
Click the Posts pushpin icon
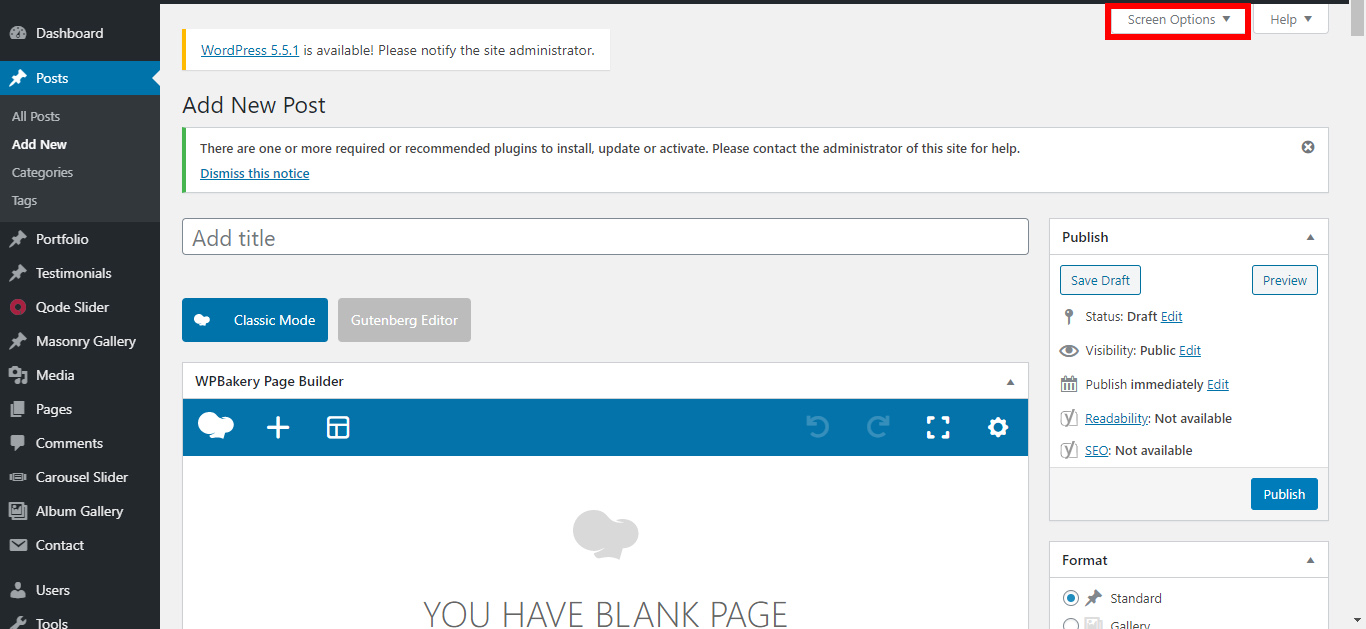click(18, 78)
